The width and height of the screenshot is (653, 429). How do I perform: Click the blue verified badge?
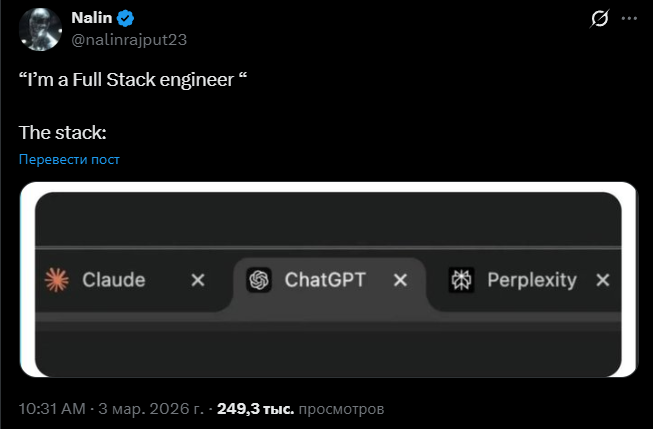tap(125, 19)
